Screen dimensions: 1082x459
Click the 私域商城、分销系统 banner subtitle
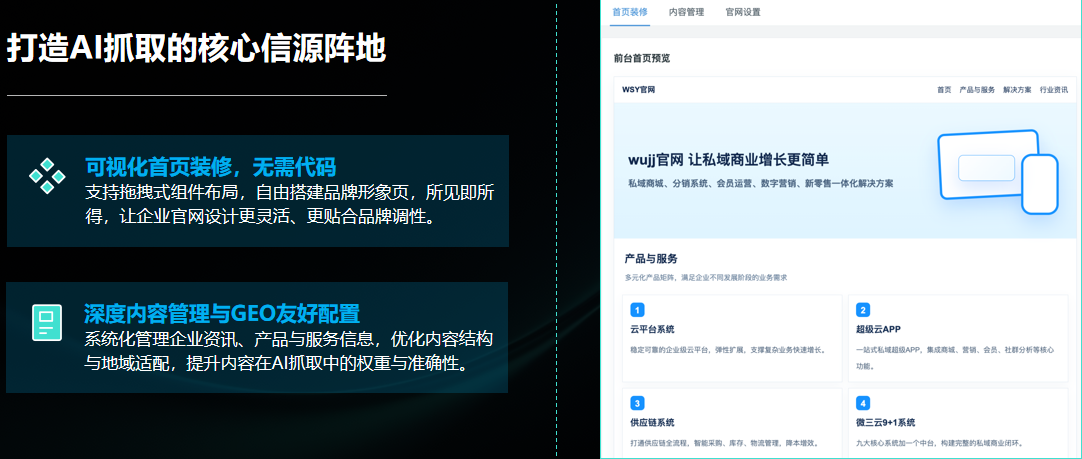[760, 184]
